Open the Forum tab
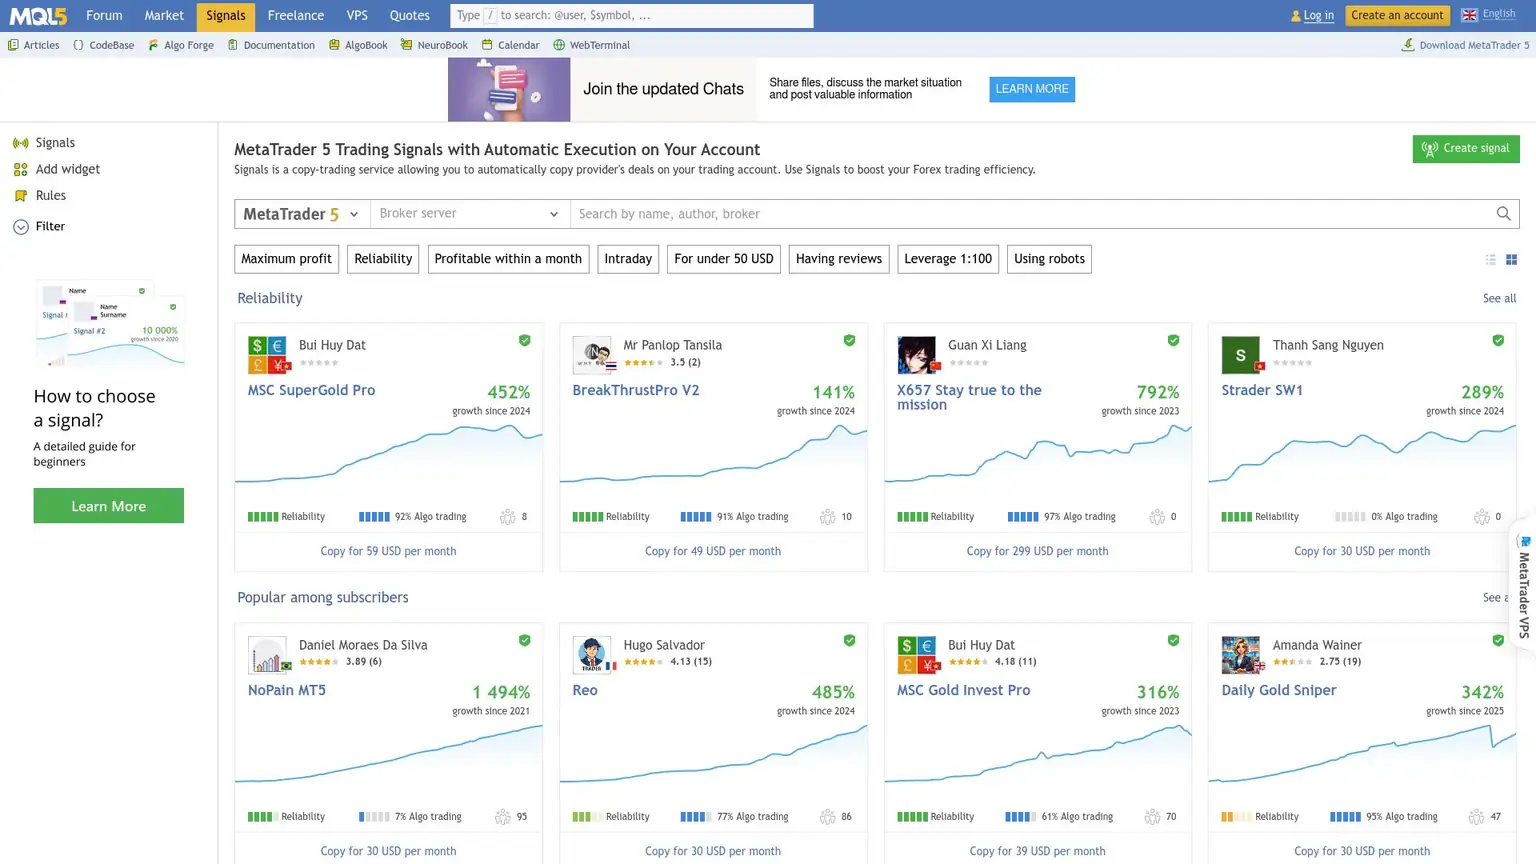Image resolution: width=1536 pixels, height=864 pixels. [x=104, y=16]
